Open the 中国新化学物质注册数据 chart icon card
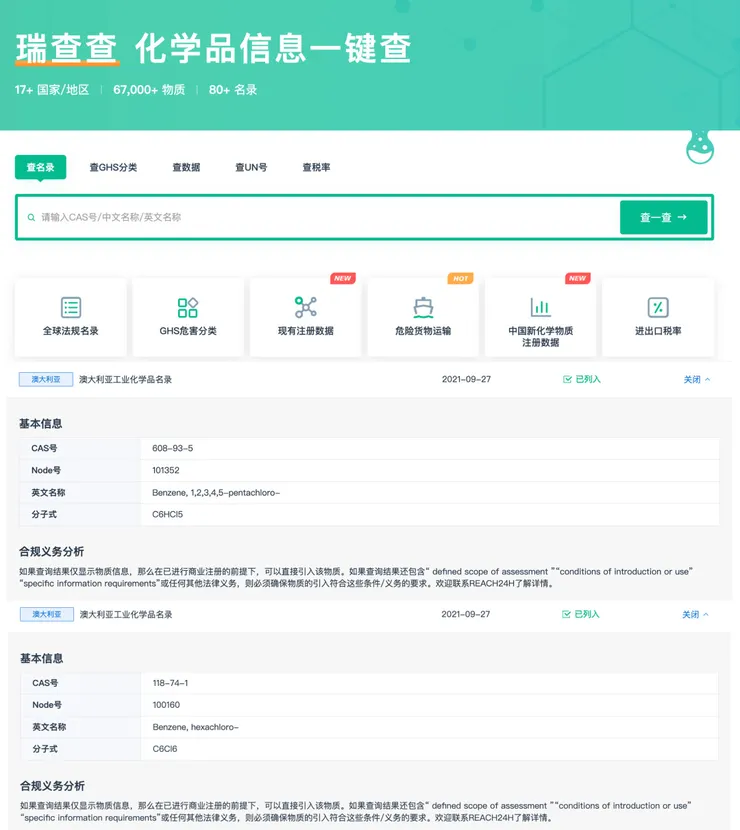This screenshot has height=830, width=740. (540, 317)
